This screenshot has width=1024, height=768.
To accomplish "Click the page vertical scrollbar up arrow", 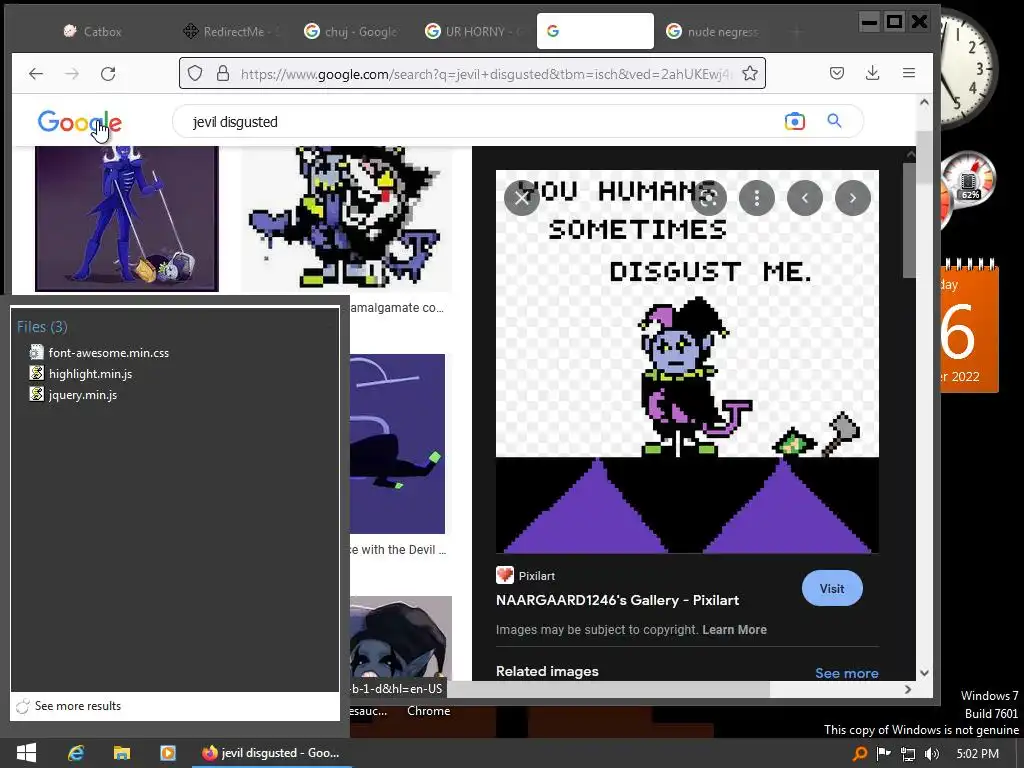I will pos(923,102).
